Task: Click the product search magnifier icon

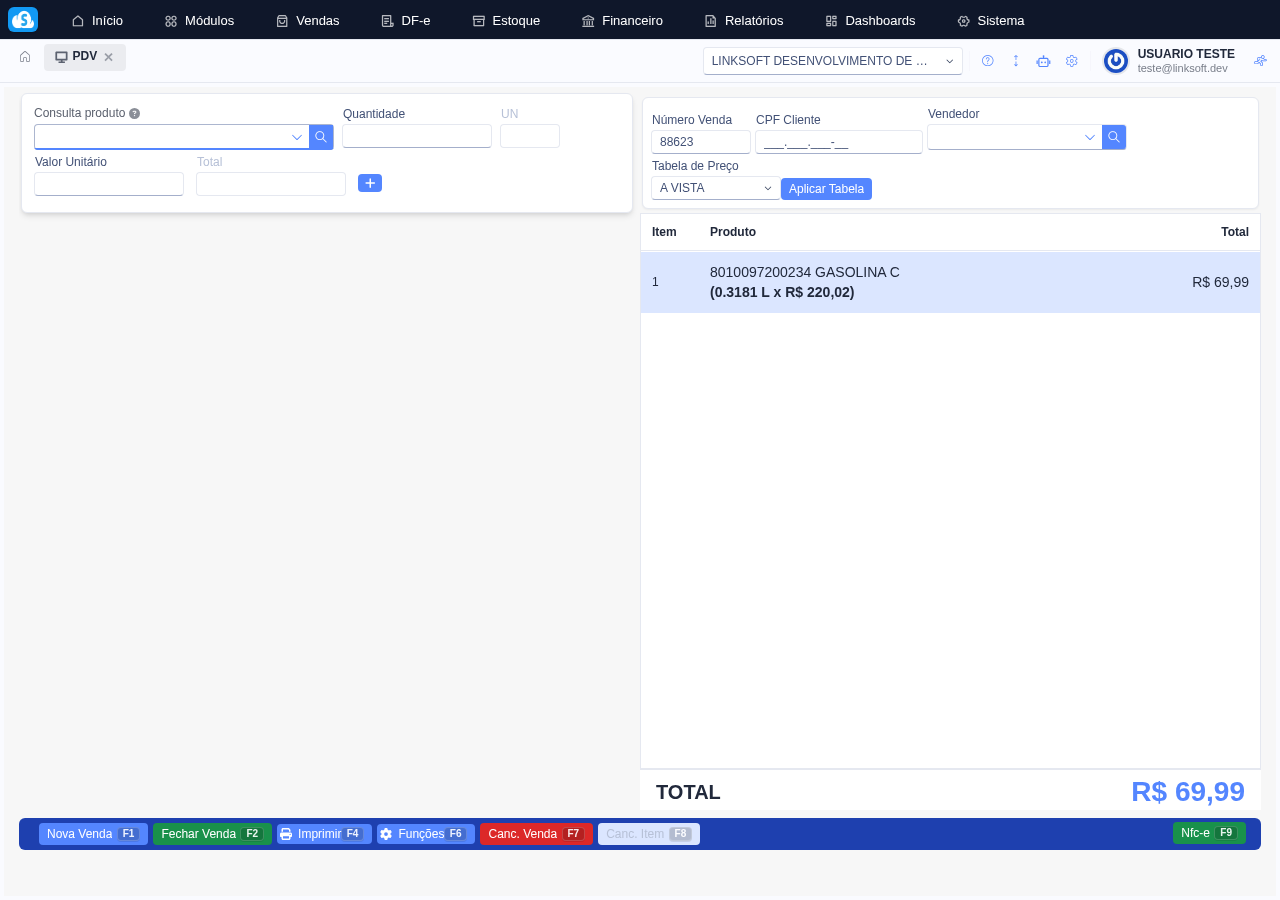Action: [x=321, y=137]
